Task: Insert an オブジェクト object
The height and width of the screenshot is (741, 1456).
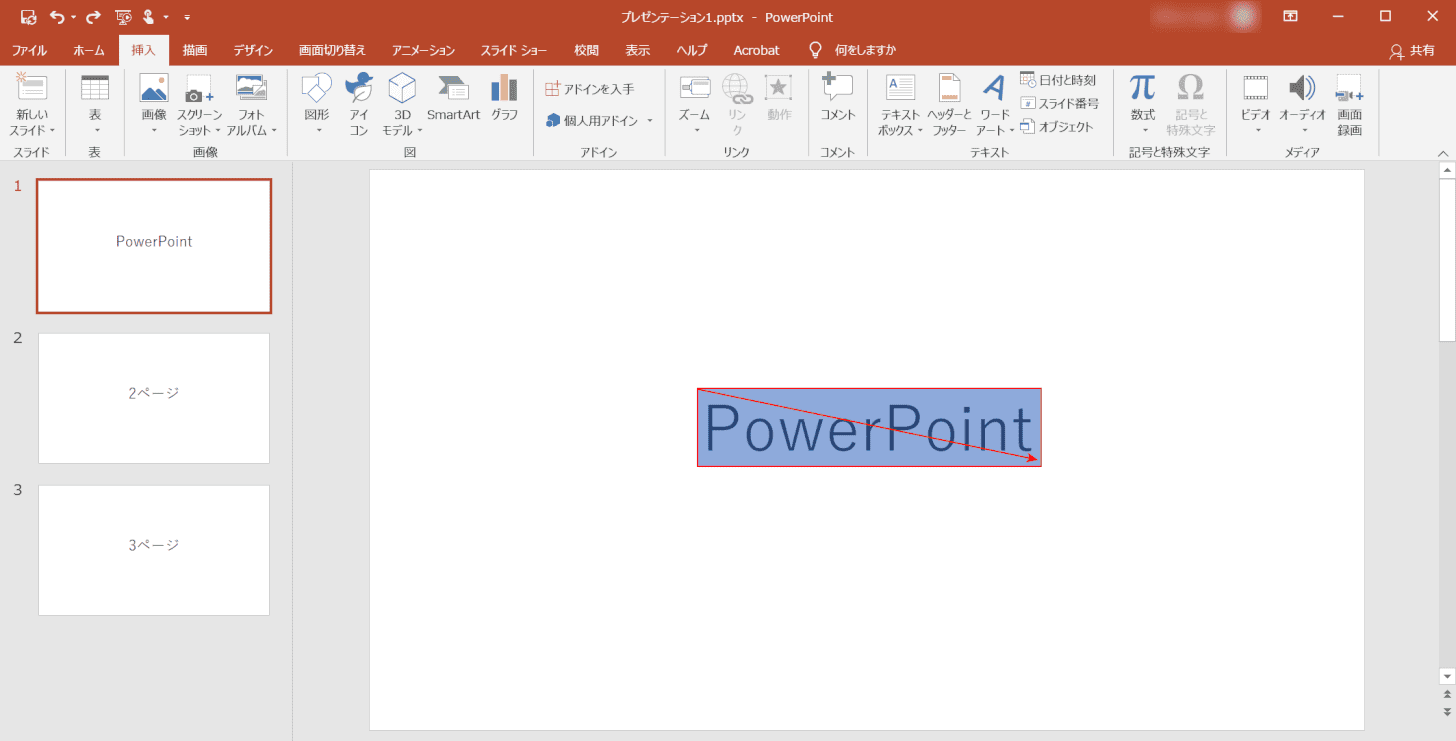Action: click(x=1057, y=127)
